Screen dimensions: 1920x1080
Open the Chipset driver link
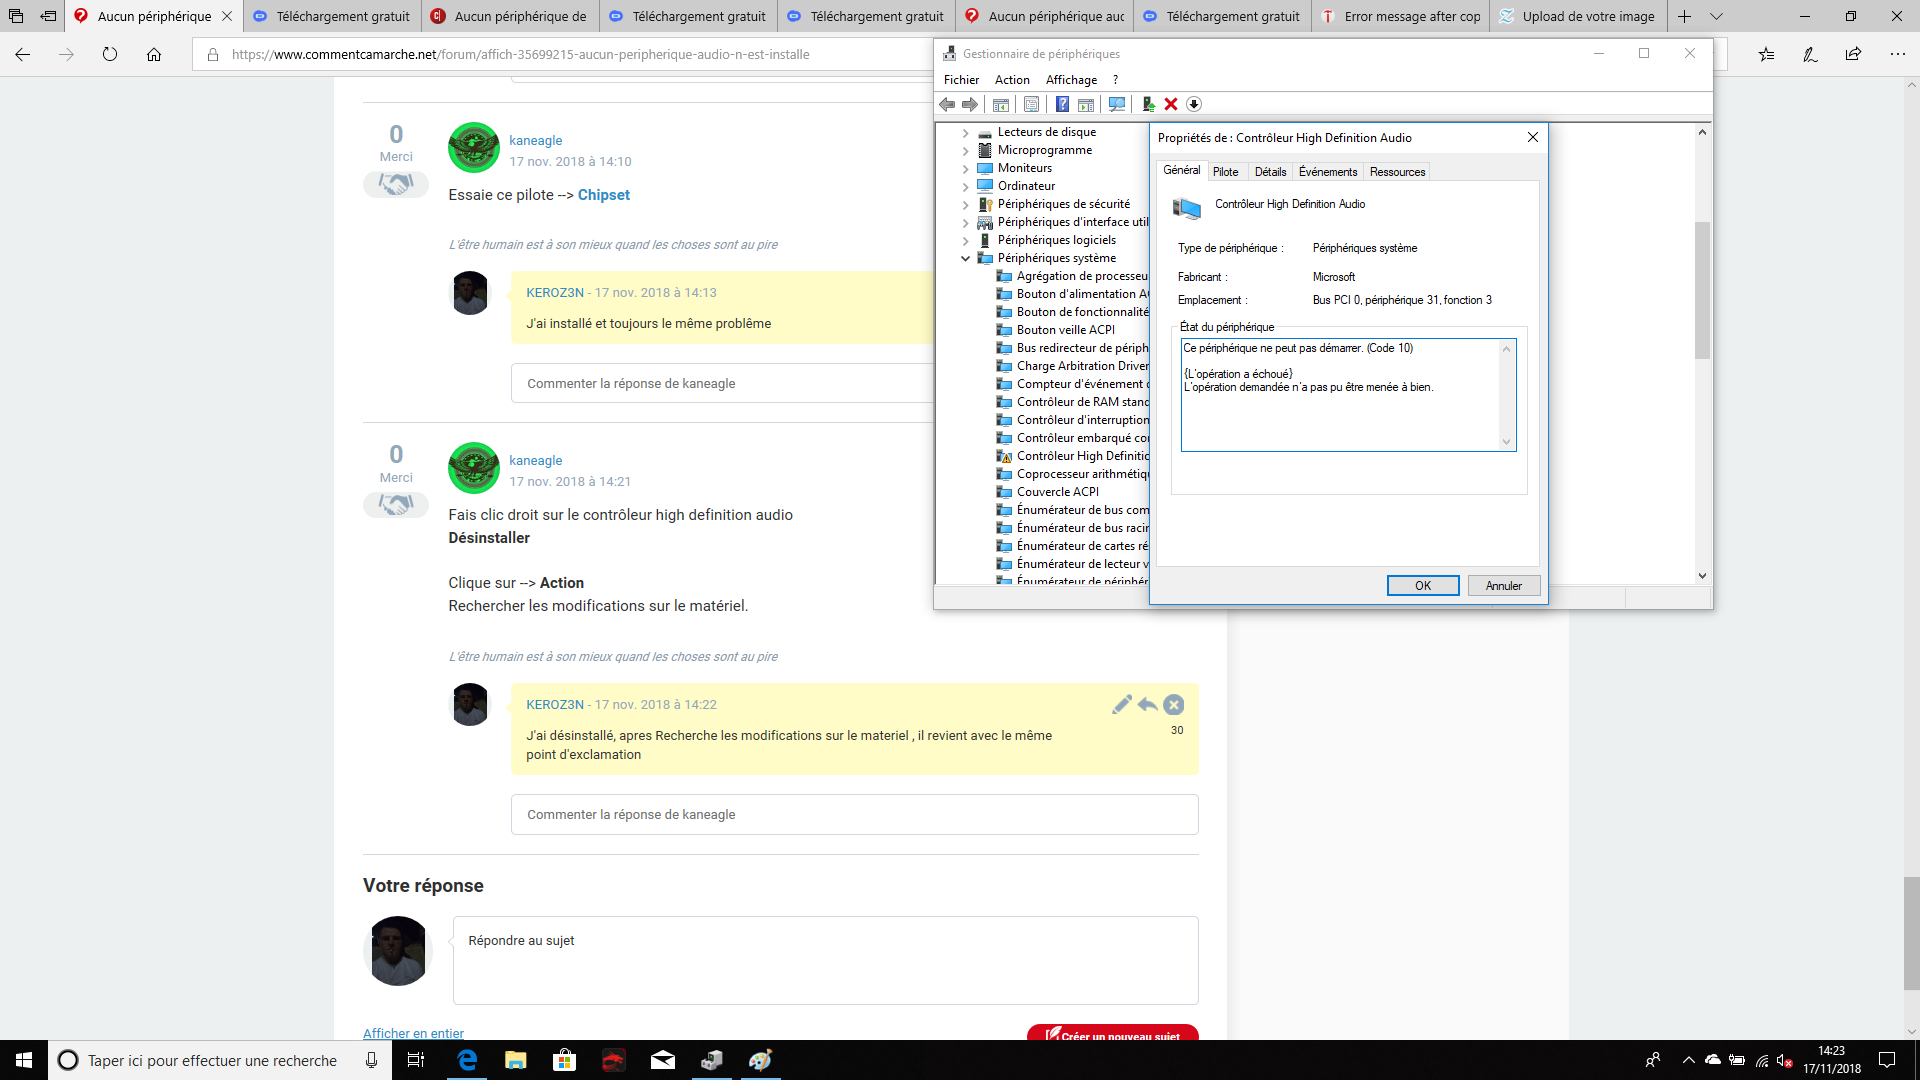[603, 195]
